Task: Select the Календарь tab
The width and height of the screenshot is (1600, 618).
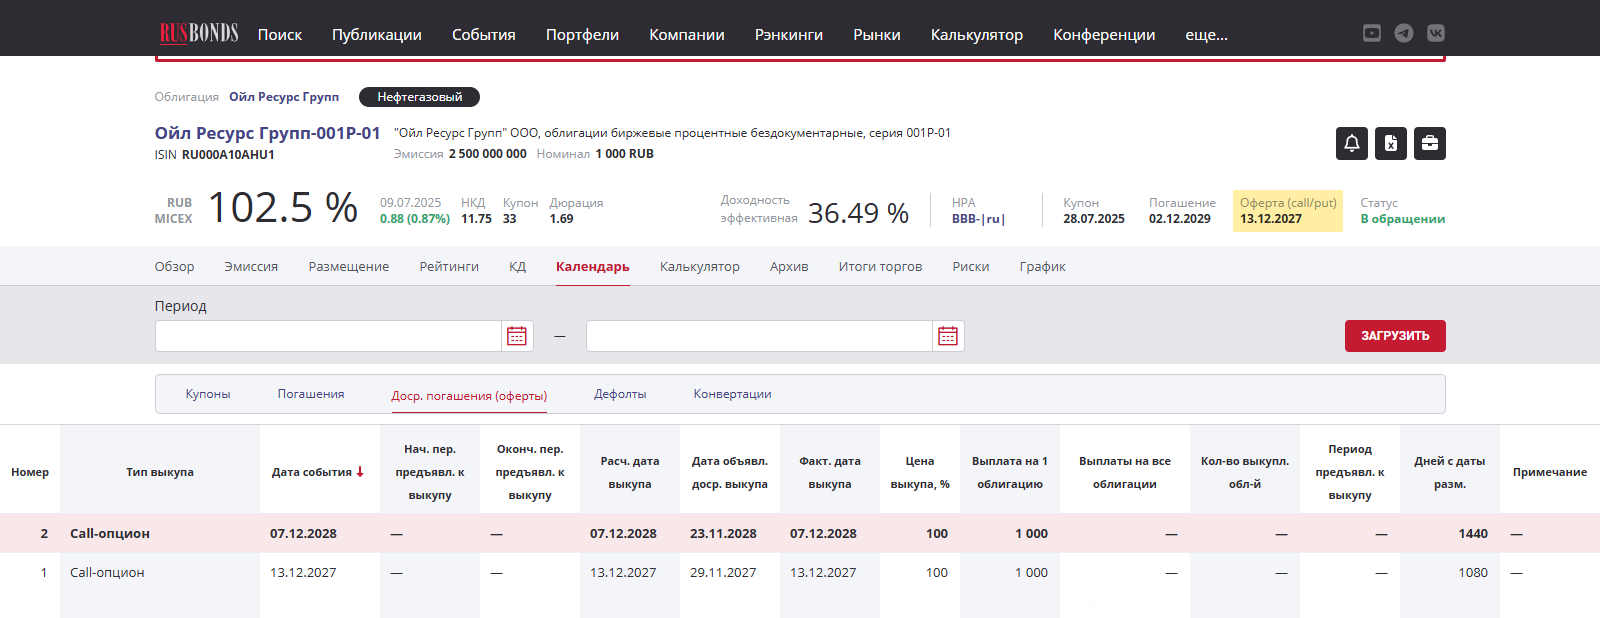Action: [593, 267]
